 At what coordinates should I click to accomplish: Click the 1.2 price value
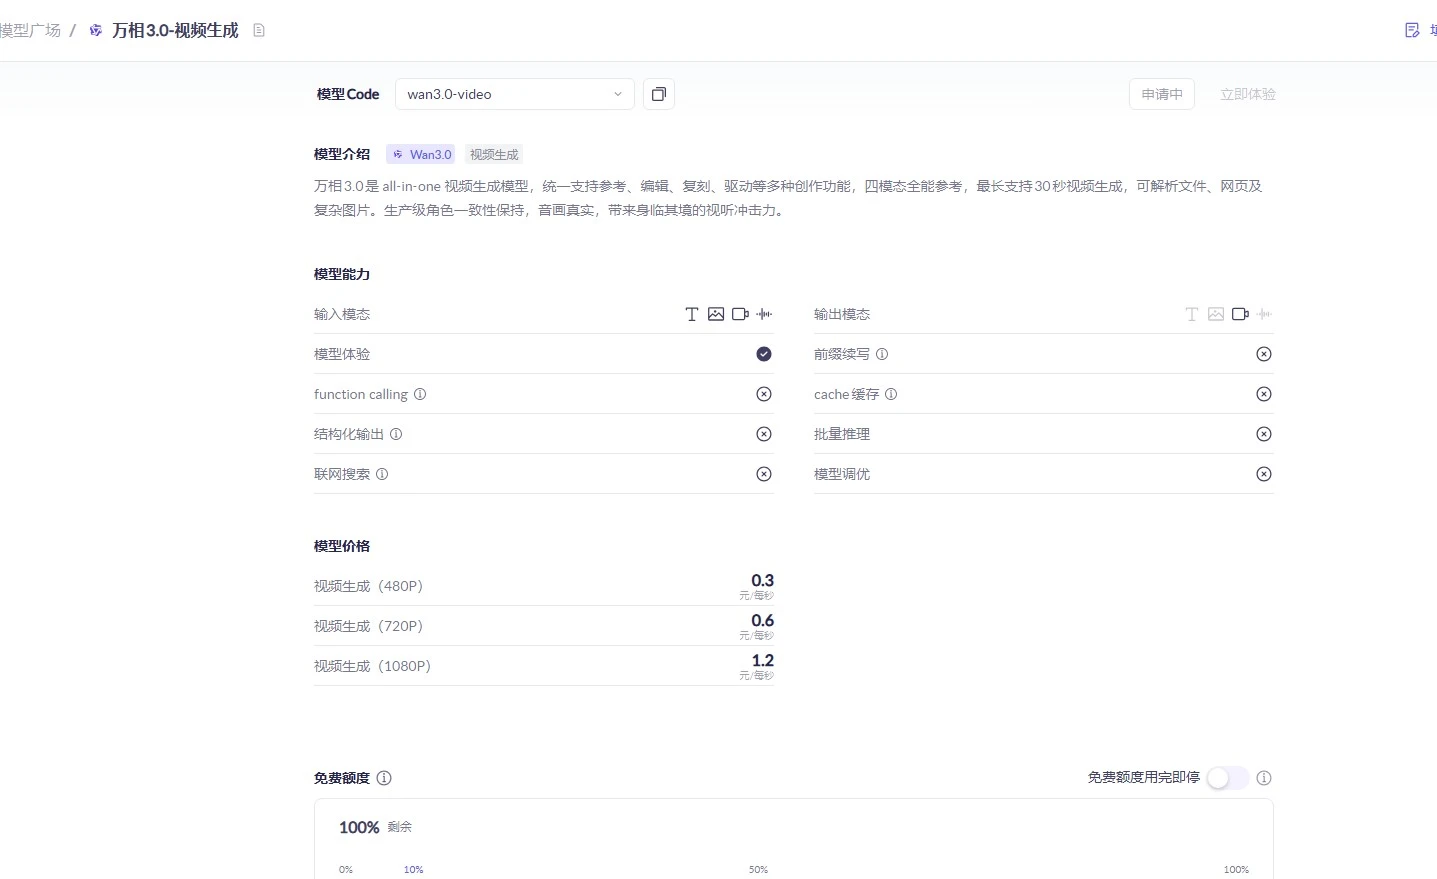click(763, 660)
